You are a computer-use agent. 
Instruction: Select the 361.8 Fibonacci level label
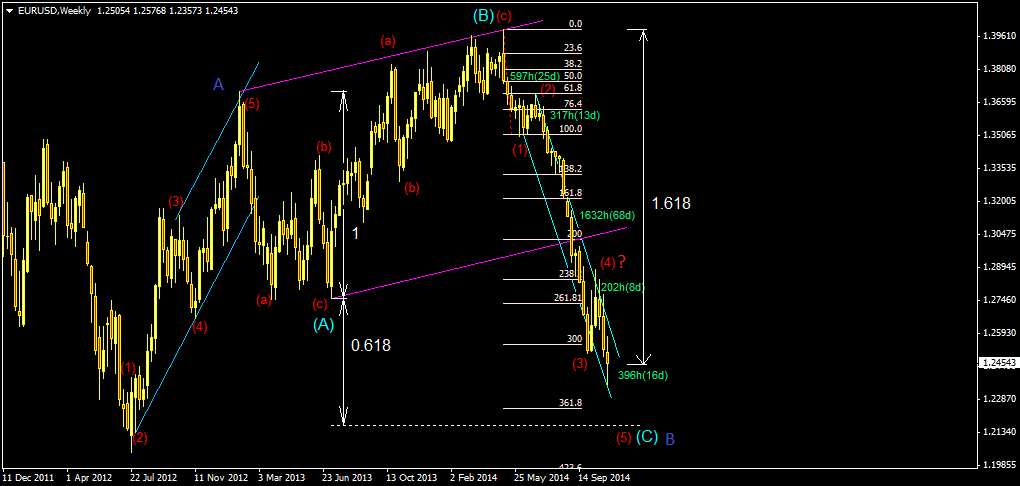point(570,403)
